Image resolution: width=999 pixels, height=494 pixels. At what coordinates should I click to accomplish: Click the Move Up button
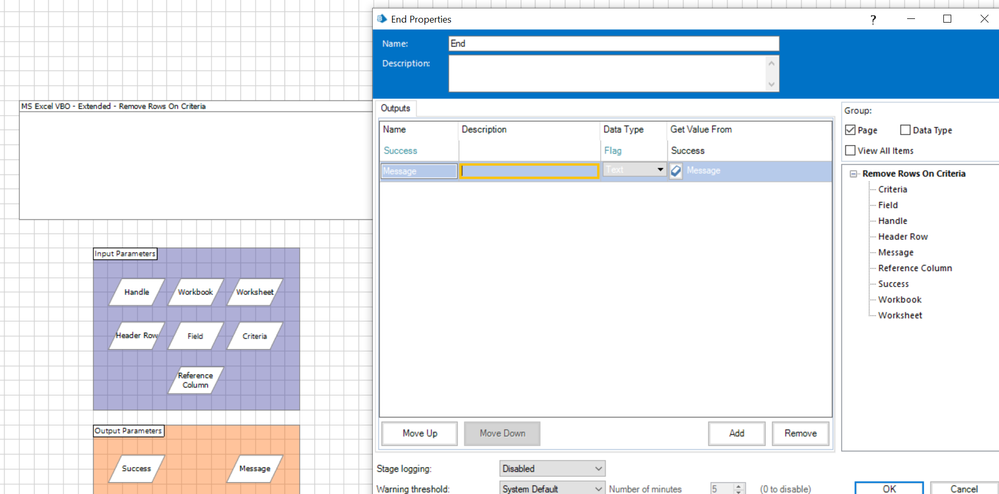(x=419, y=433)
